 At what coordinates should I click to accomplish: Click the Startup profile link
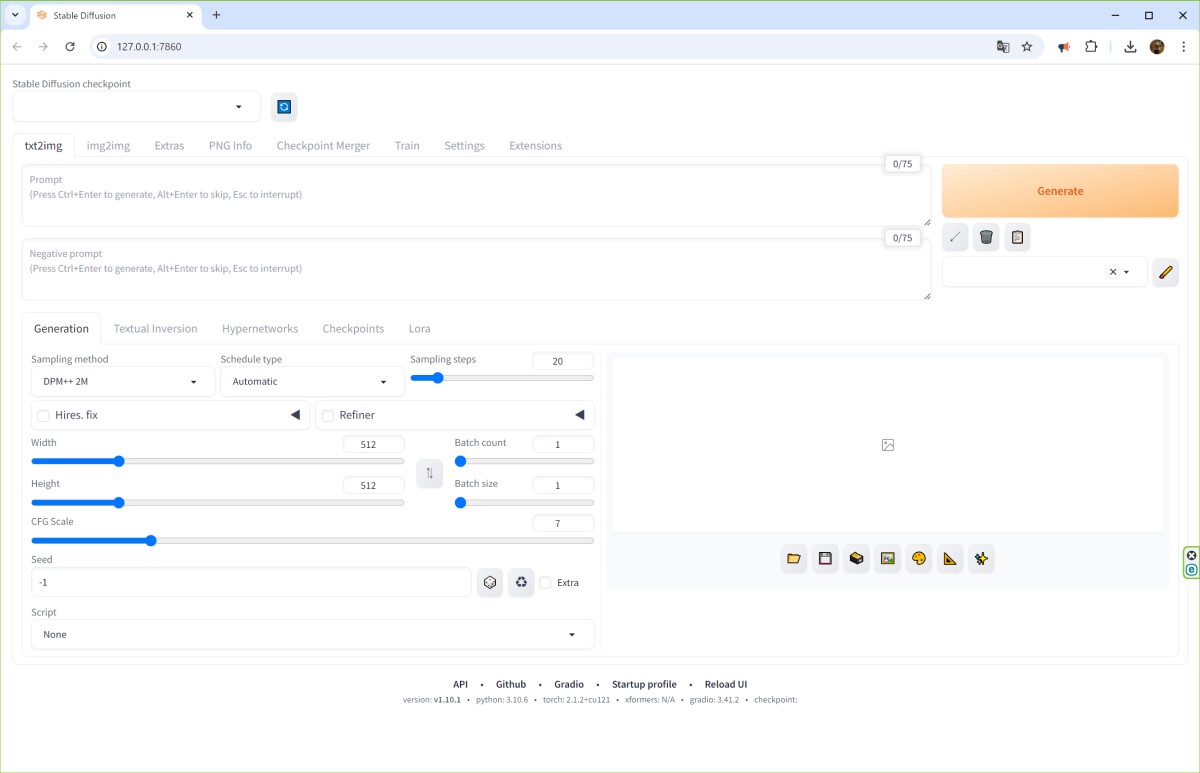(x=644, y=685)
